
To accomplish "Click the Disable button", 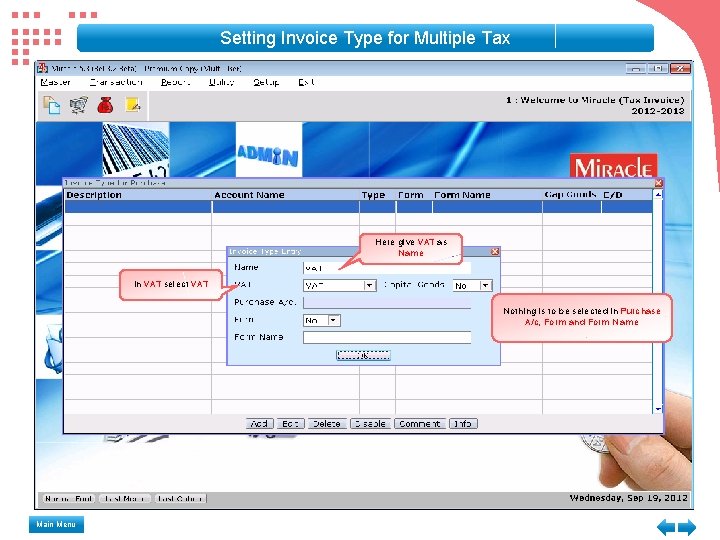I will coord(370,423).
